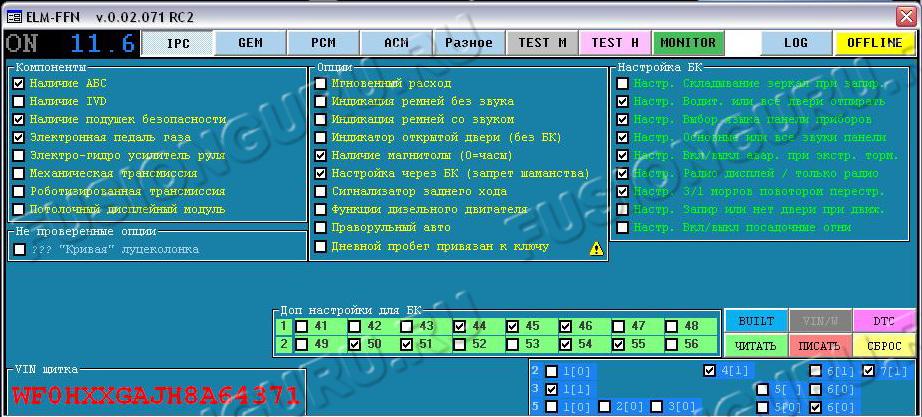This screenshot has width=922, height=417.
Task: Enable Настр. Вкл/выкл посадочные огни
Action: (x=623, y=228)
